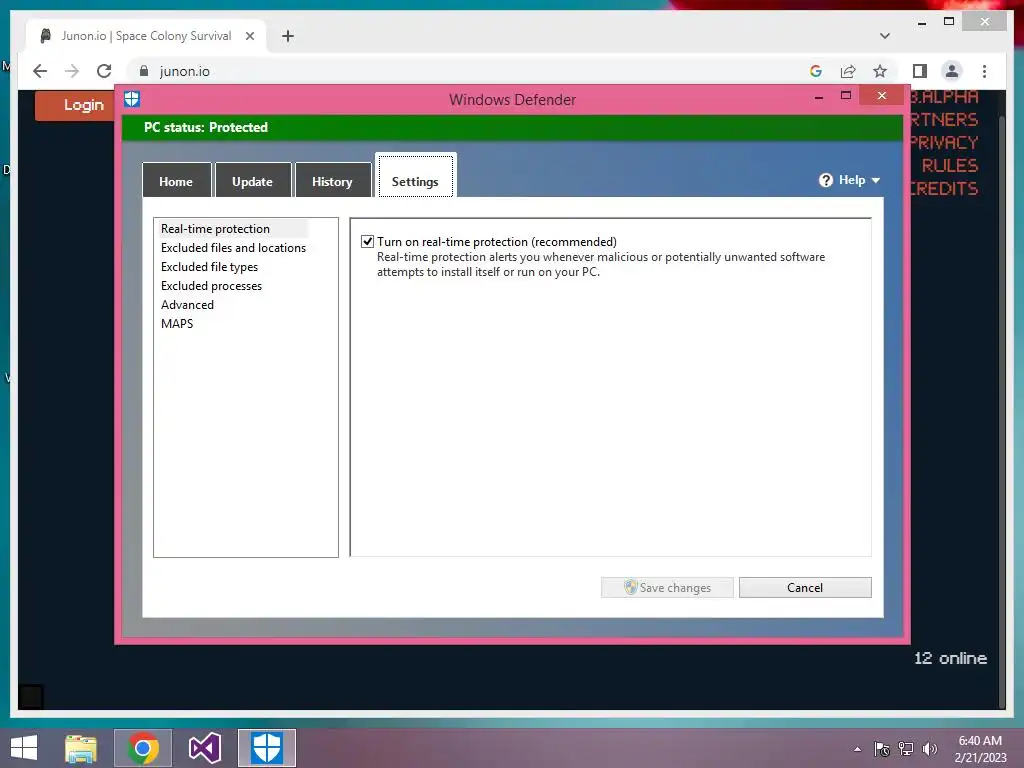Select the Junon.io Space Colony Survival tab
The height and width of the screenshot is (768, 1024).
click(x=146, y=36)
